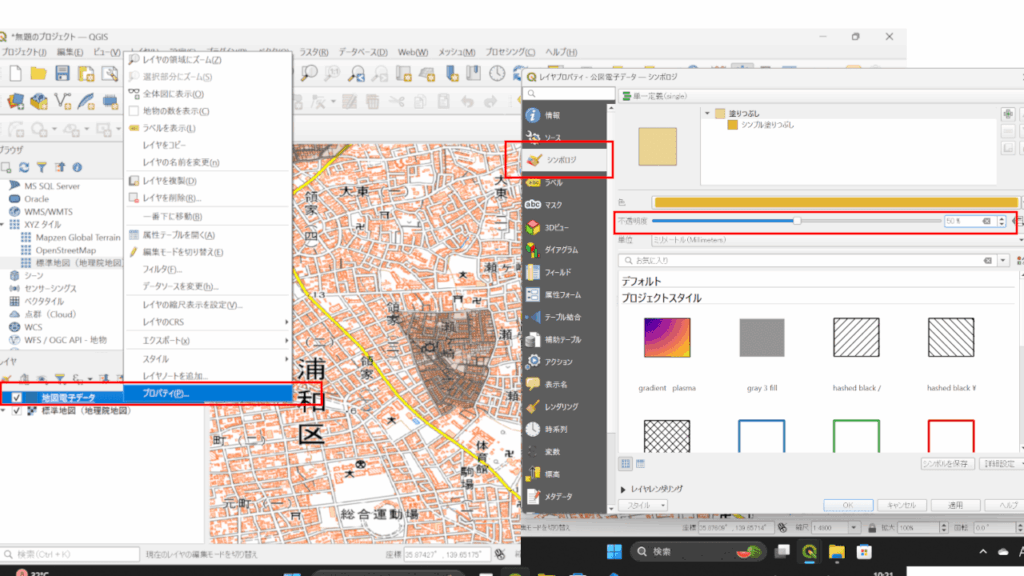1024x576 pixels.
Task: Toggle visibility checkbox of 地図電子データ layer
Action: coord(16,398)
